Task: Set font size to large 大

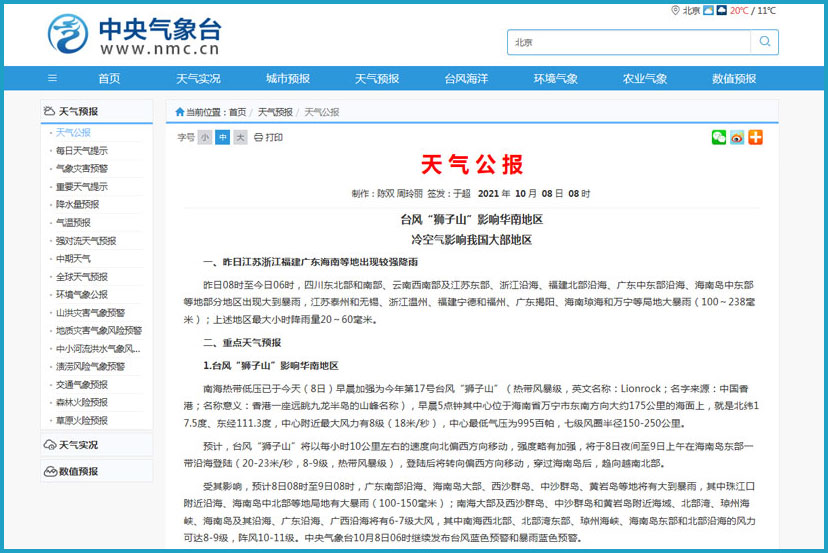Action: [x=240, y=138]
